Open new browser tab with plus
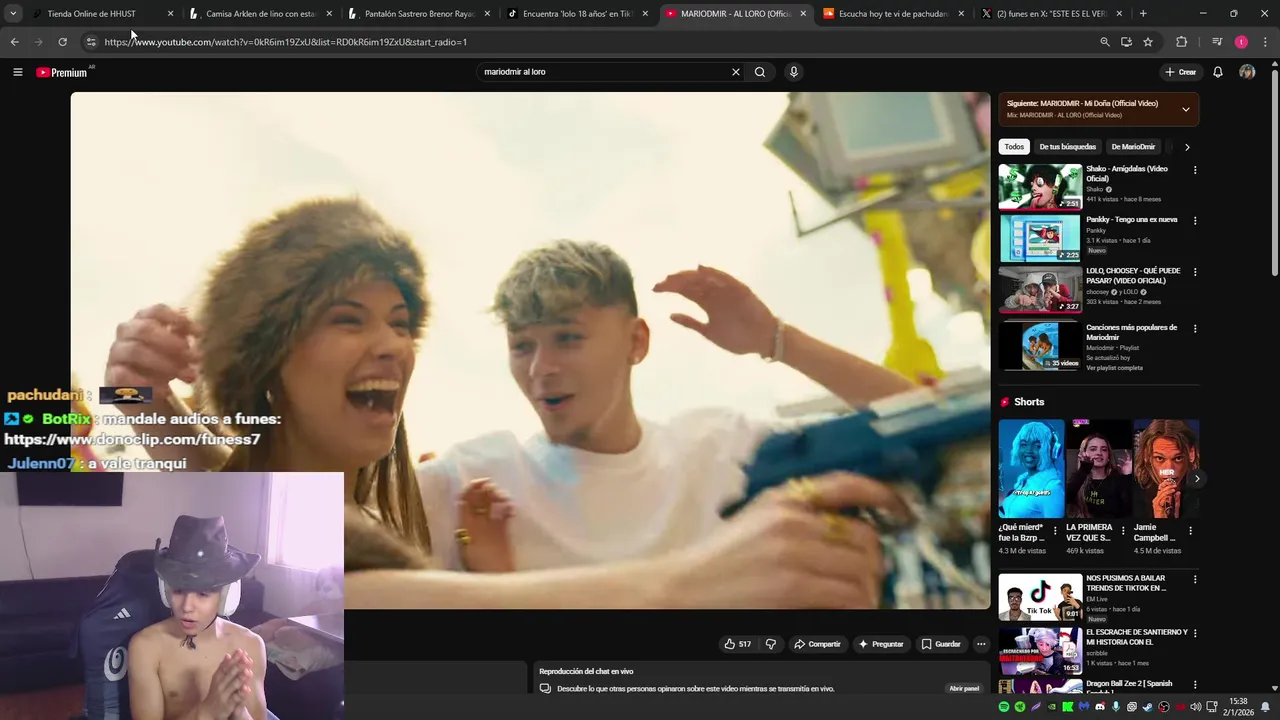The height and width of the screenshot is (720, 1280). click(x=1143, y=14)
